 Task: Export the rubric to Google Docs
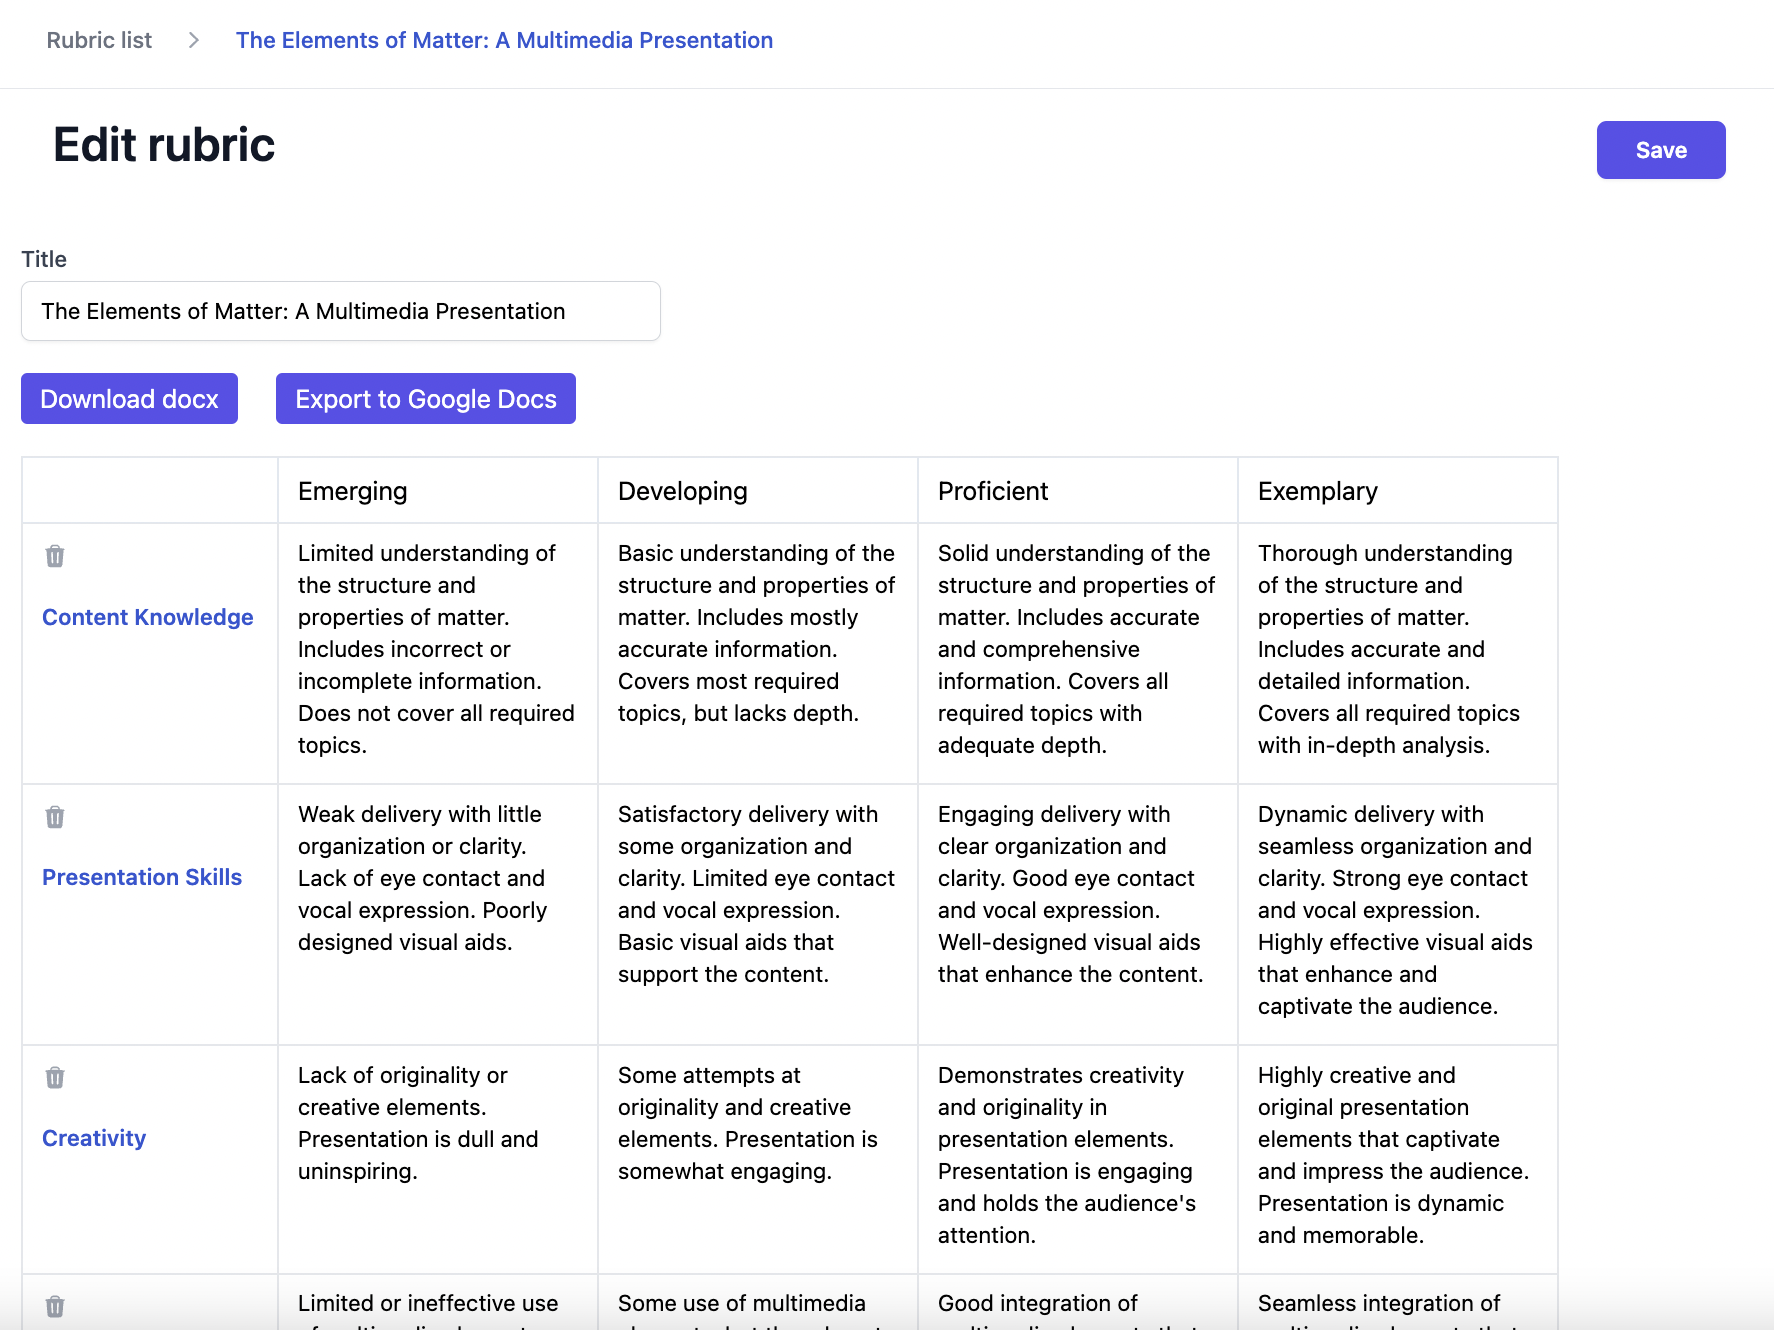(425, 398)
